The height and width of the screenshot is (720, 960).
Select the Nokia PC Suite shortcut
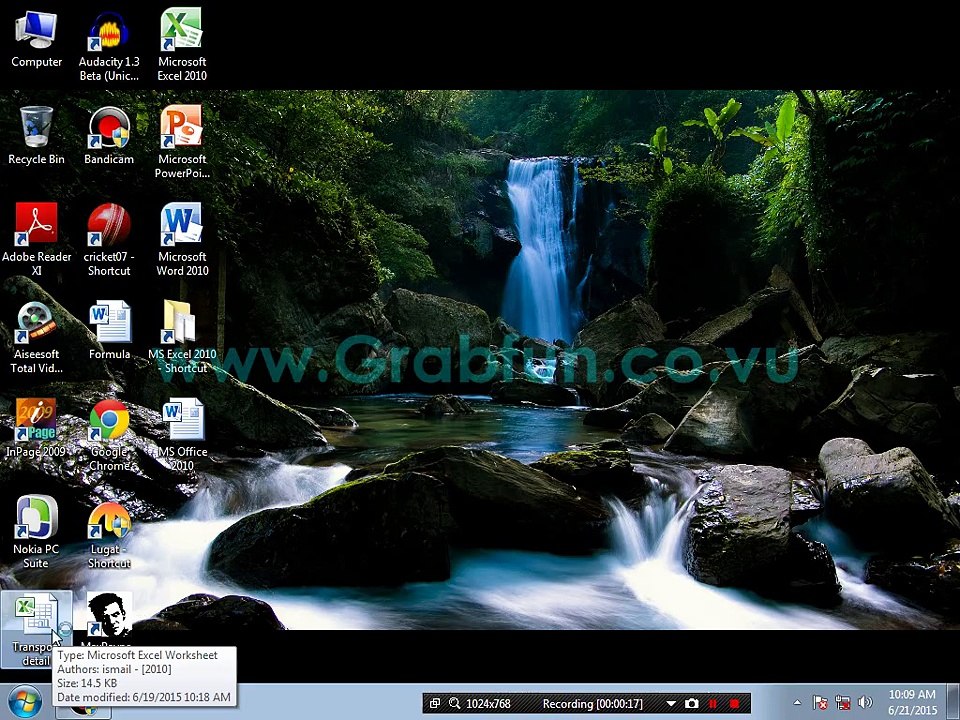pyautogui.click(x=36, y=533)
